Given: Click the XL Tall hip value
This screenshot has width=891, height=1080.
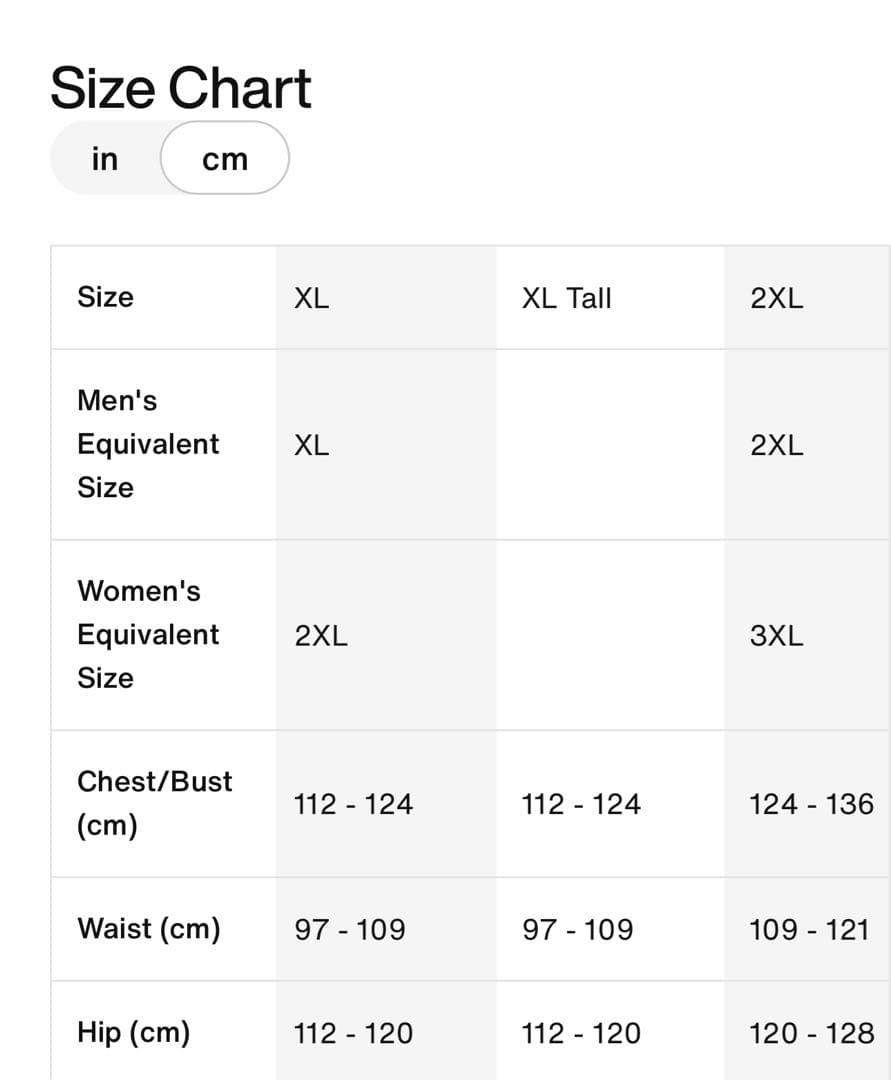Looking at the screenshot, I should [580, 1033].
